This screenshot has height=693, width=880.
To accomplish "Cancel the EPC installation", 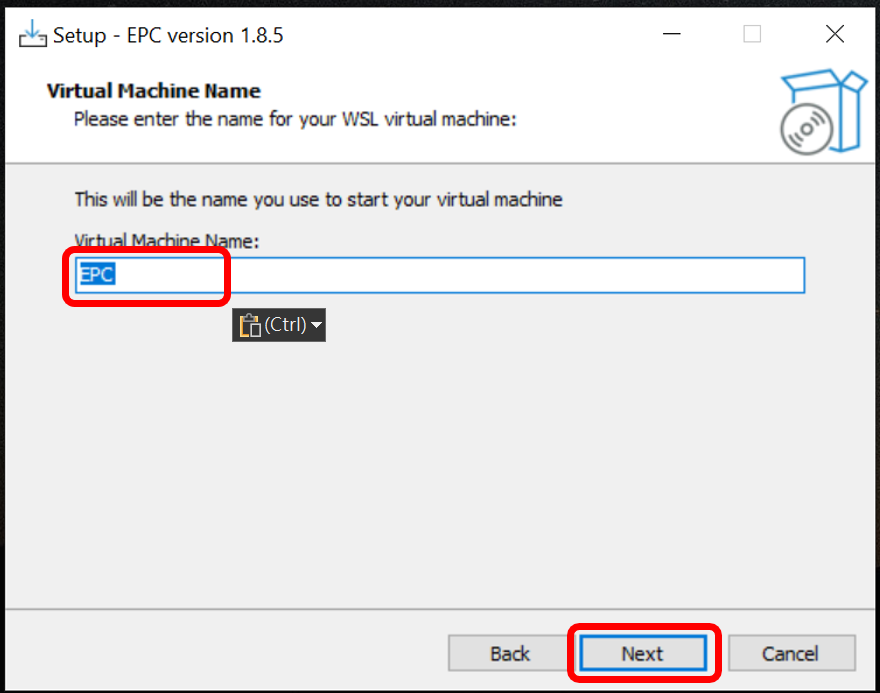I will point(791,654).
